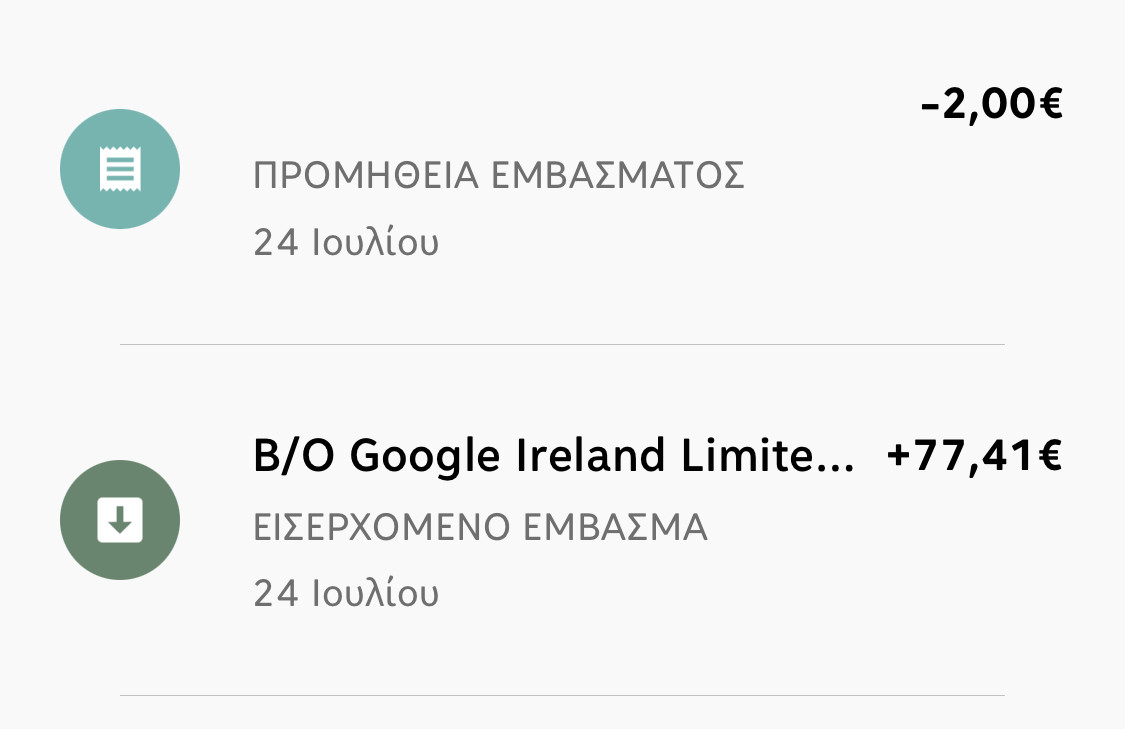The image size is (1125, 729).
Task: Click the minus sign before 2,00€
Action: [930, 106]
